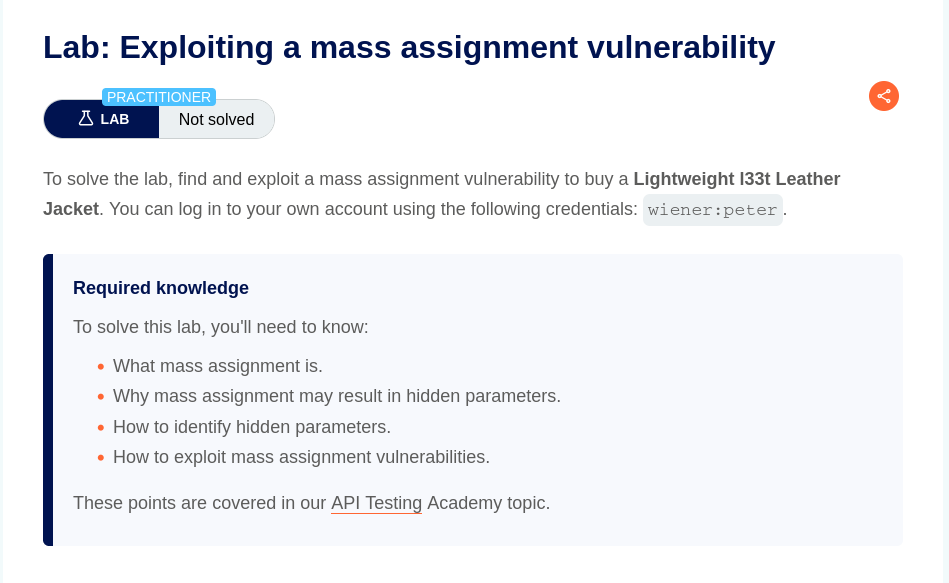Image resolution: width=949 pixels, height=583 pixels.
Task: Click the 'Why mass assignment may result' bullet
Action: point(337,396)
